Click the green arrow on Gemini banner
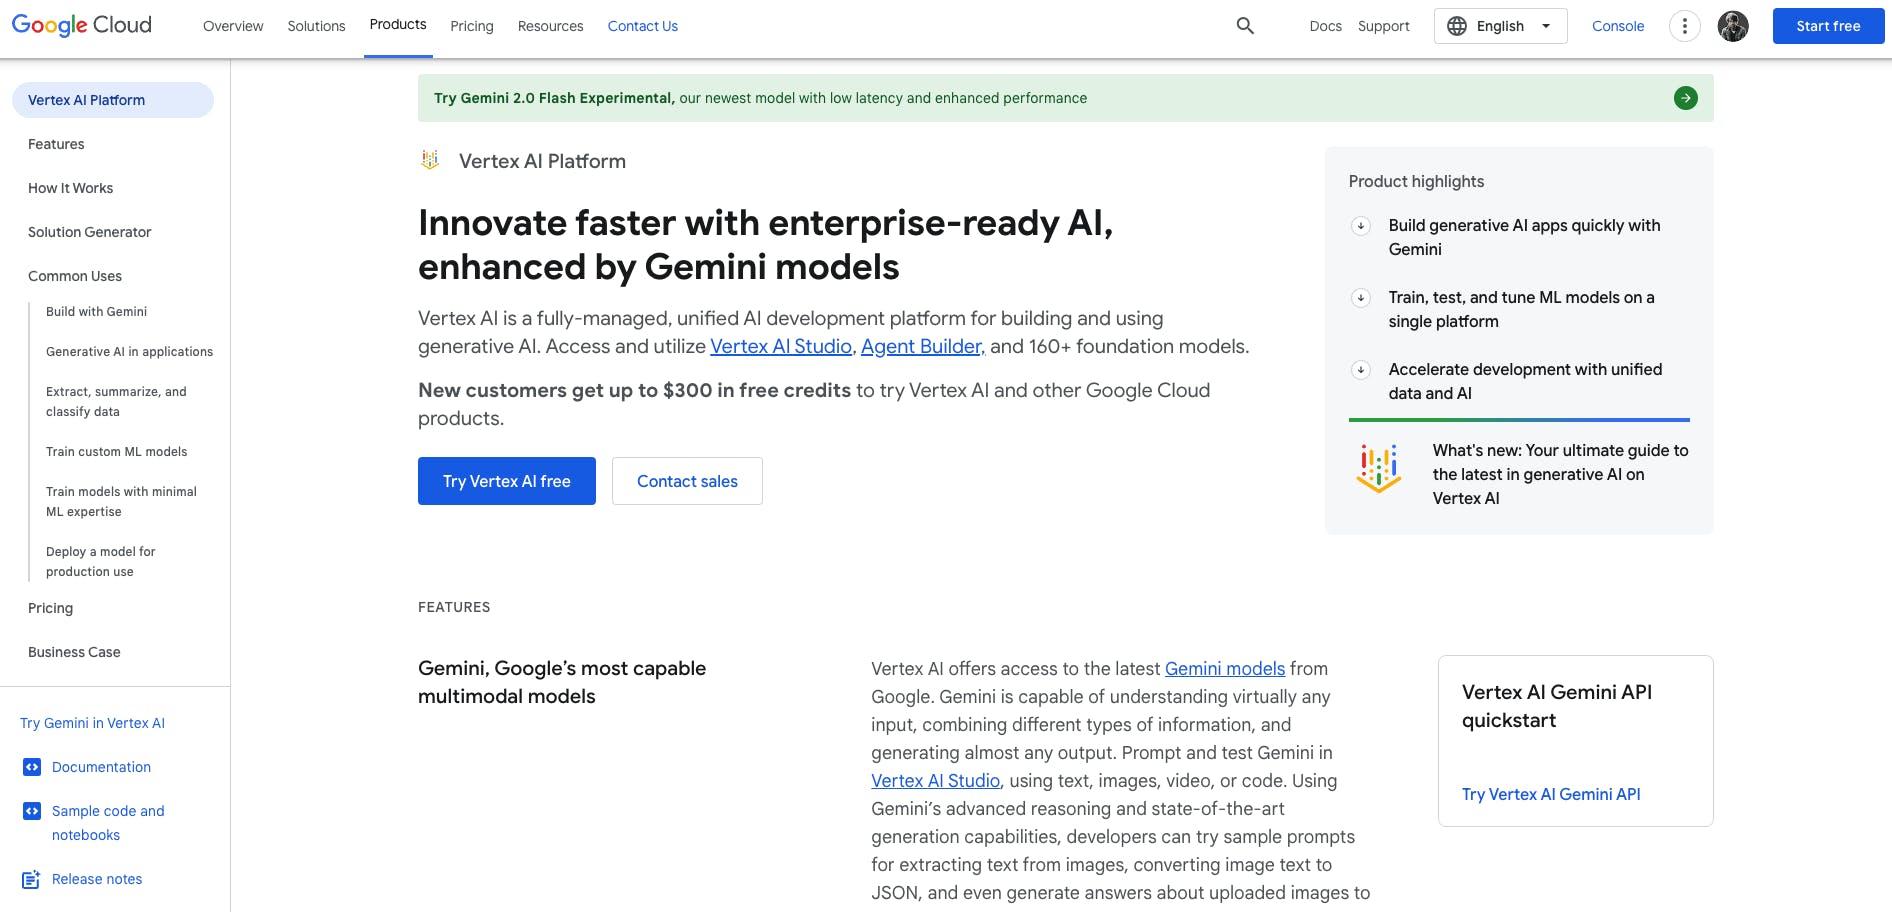This screenshot has height=912, width=1892. point(1686,98)
